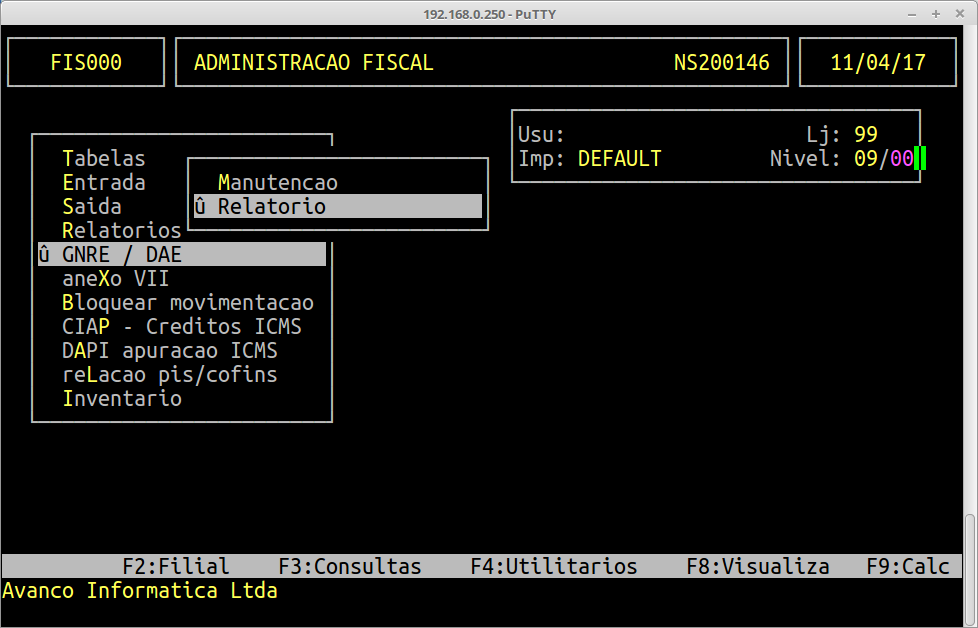Viewport: 978px width, 628px height.
Task: Select highlighted GNRE / DAE entry
Action: pos(181,255)
